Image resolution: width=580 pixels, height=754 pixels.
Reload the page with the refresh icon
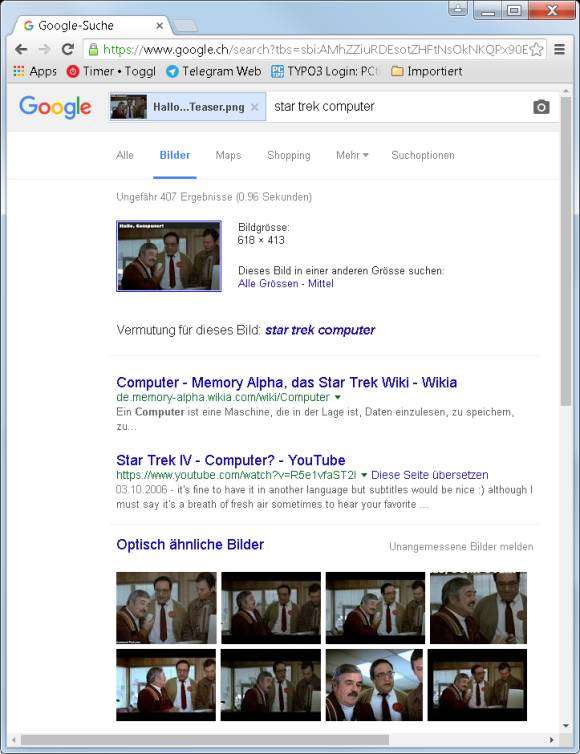pyautogui.click(x=68, y=49)
